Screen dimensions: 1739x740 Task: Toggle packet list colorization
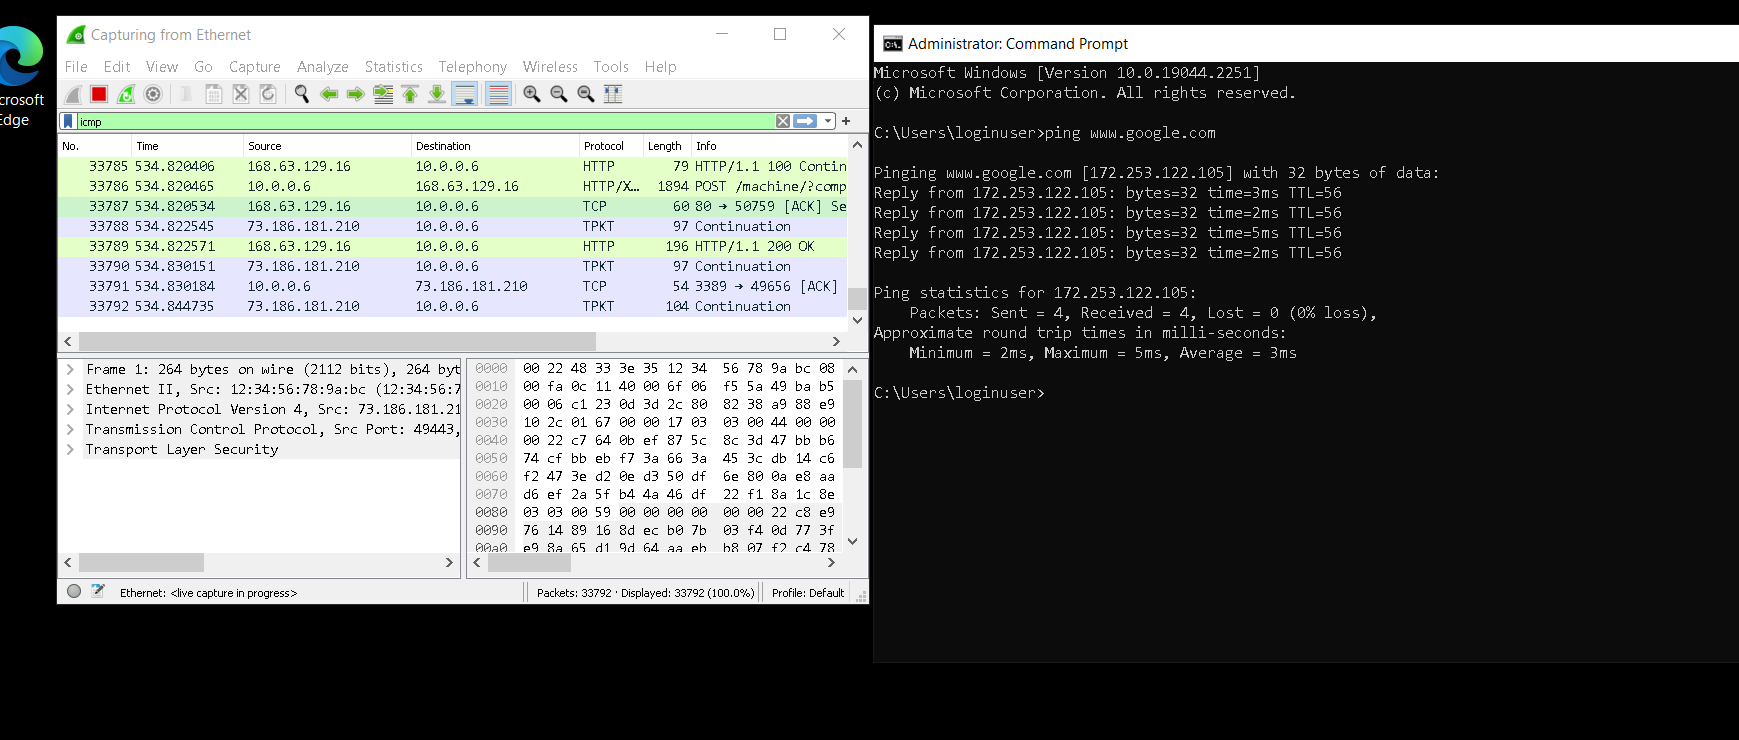pos(498,94)
